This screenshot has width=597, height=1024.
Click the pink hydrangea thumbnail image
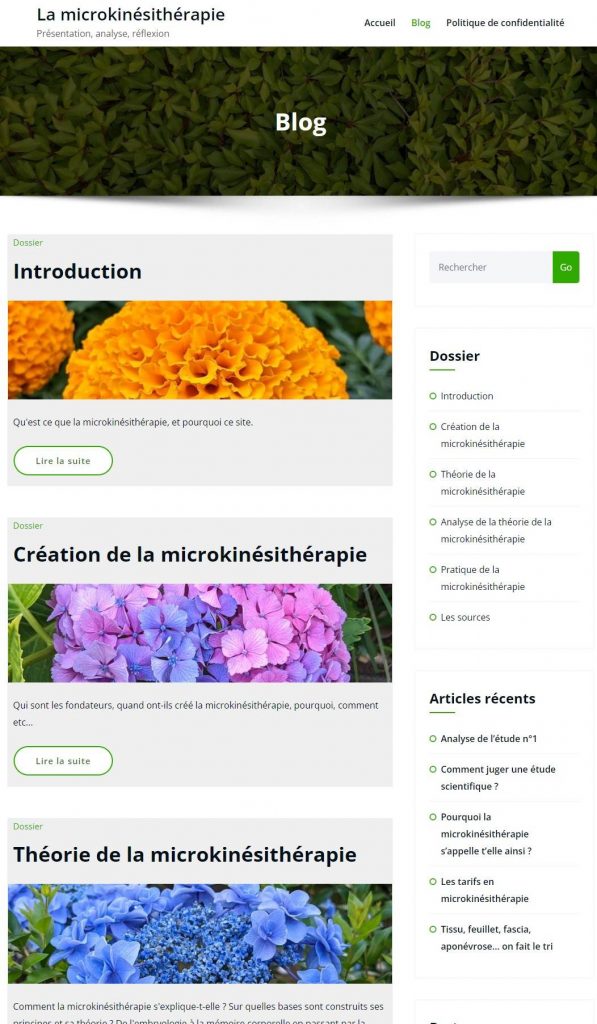tap(200, 633)
